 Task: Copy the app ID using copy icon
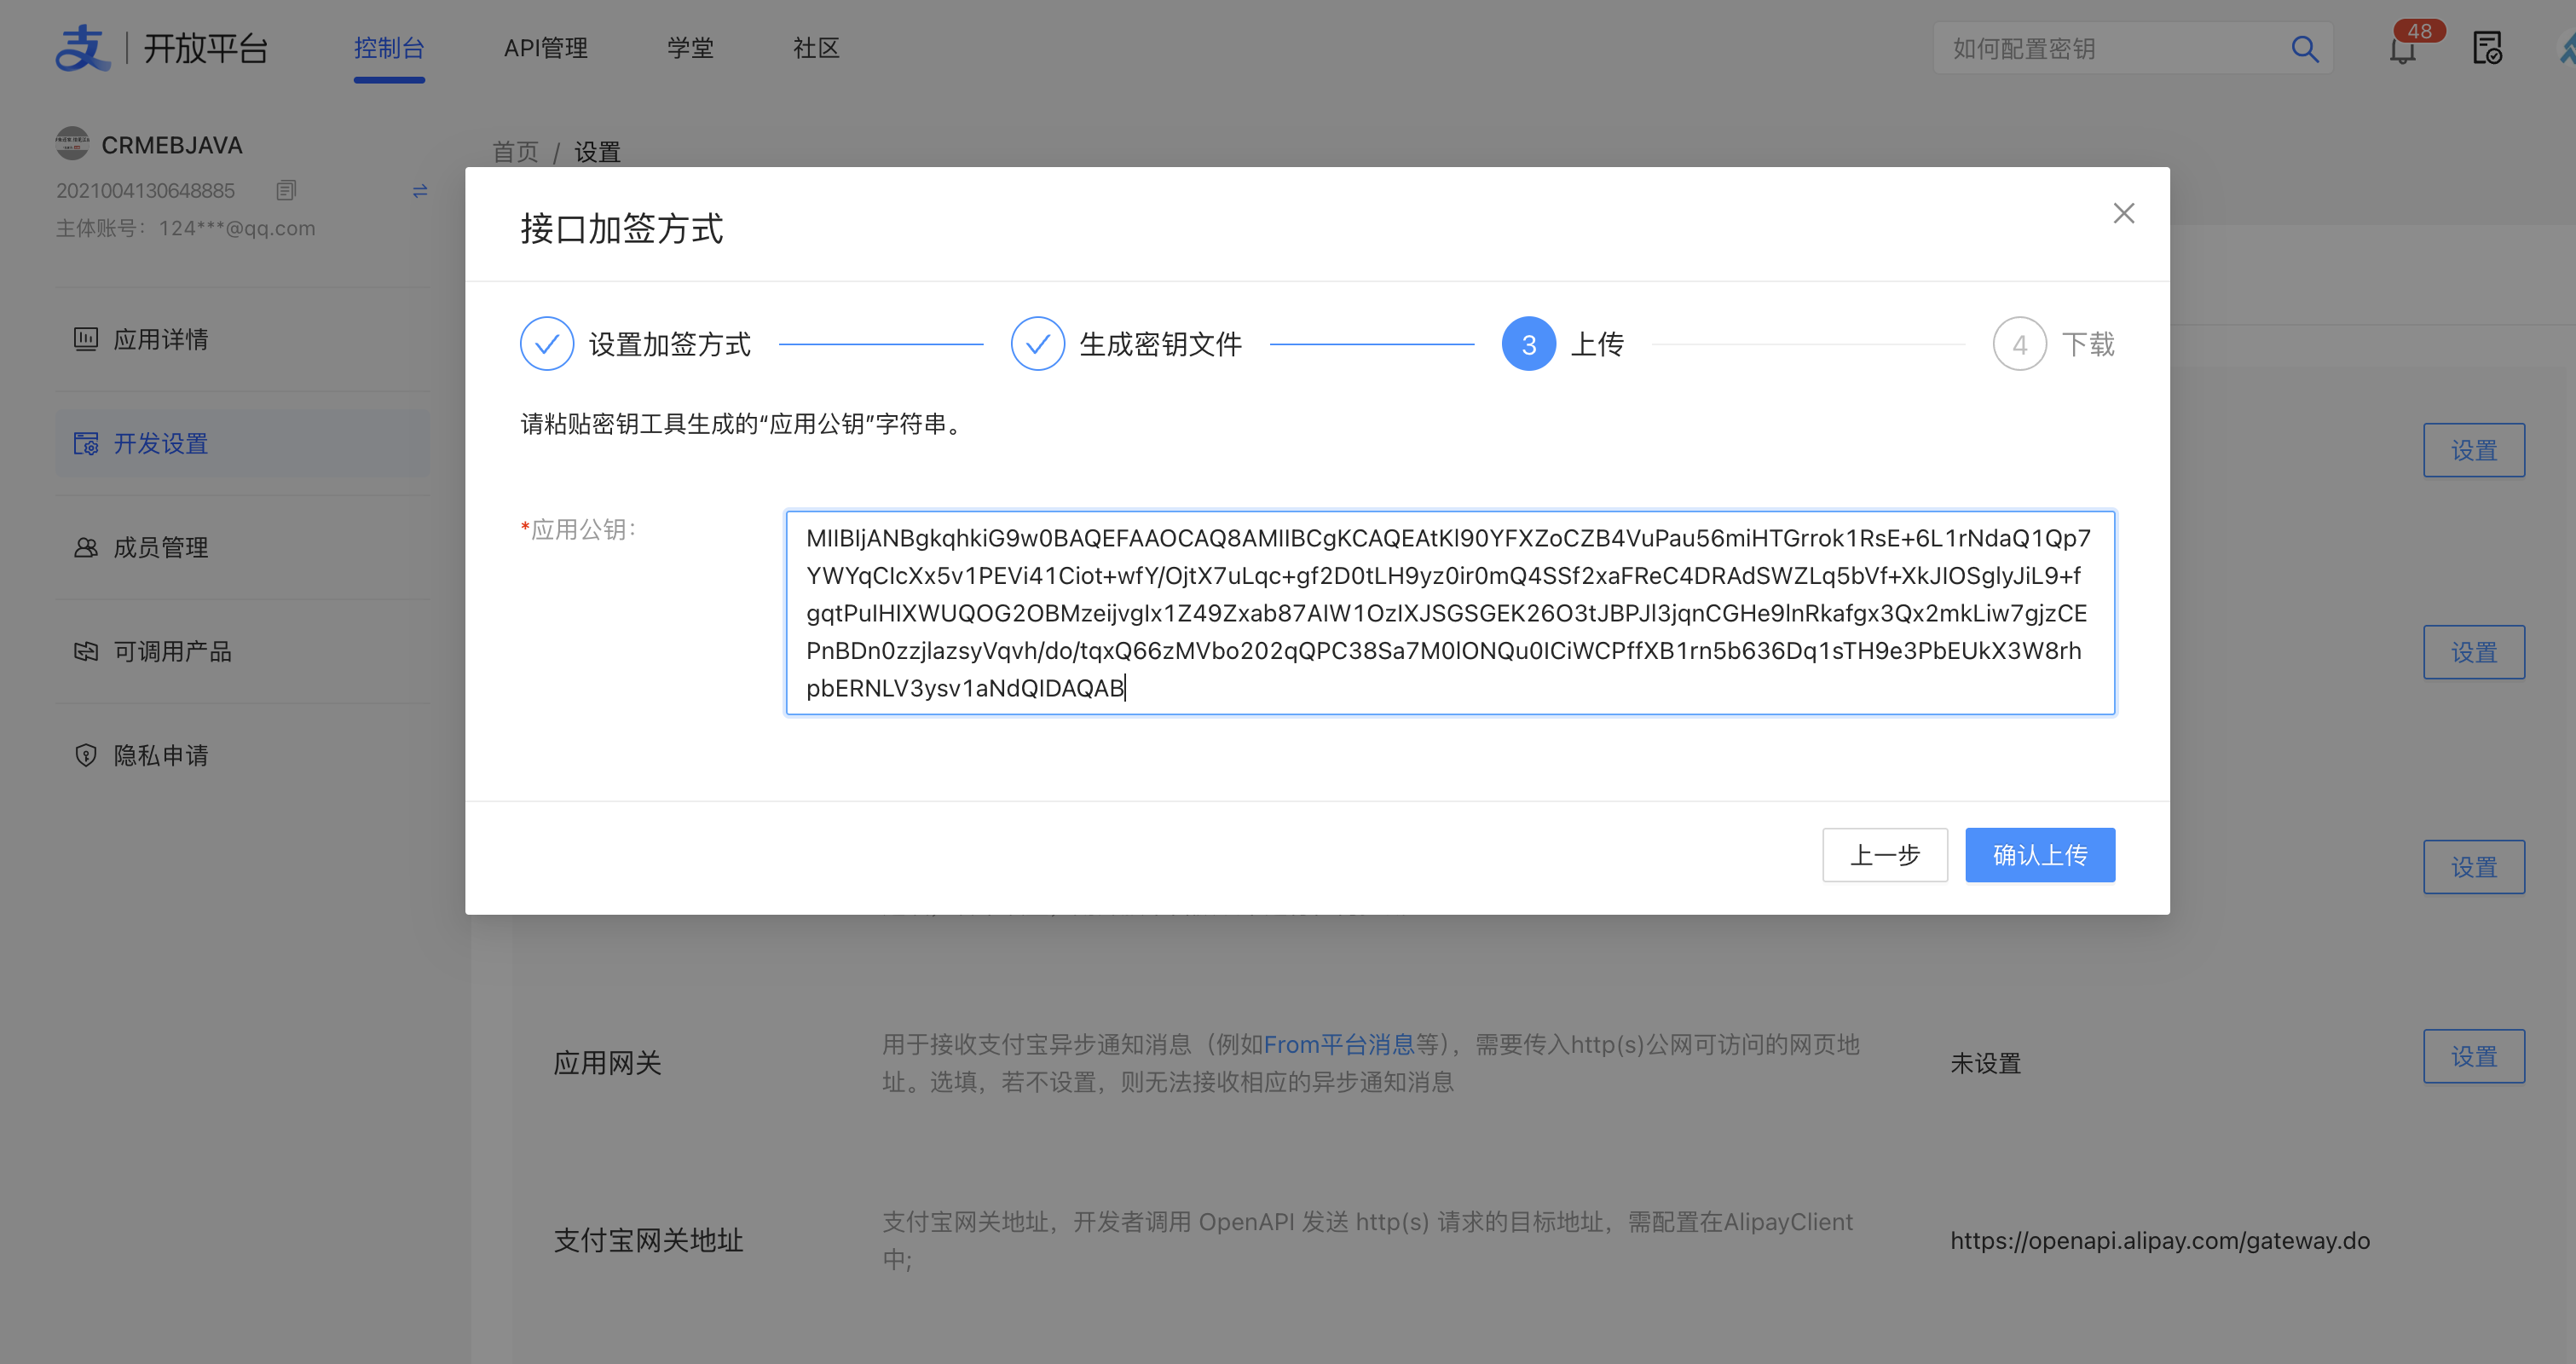[x=286, y=190]
